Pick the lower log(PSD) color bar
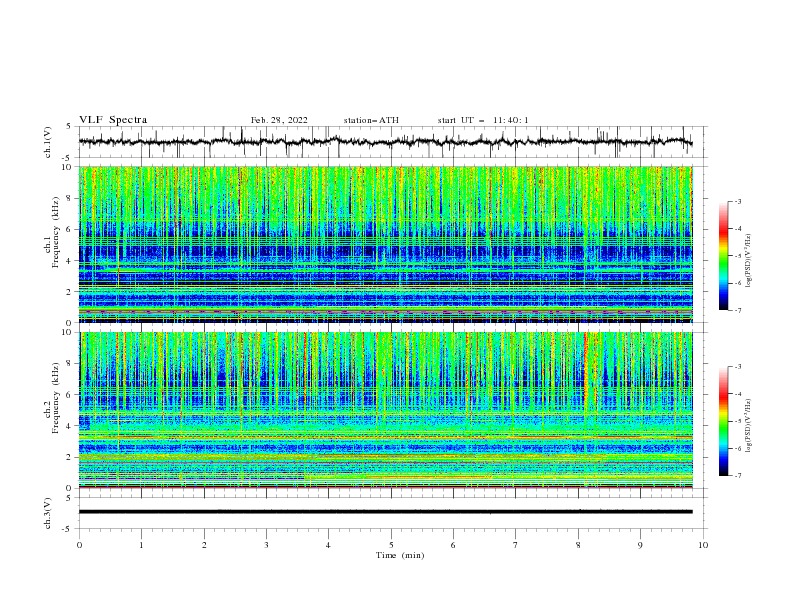The width and height of the screenshot is (792, 612). pos(723,421)
